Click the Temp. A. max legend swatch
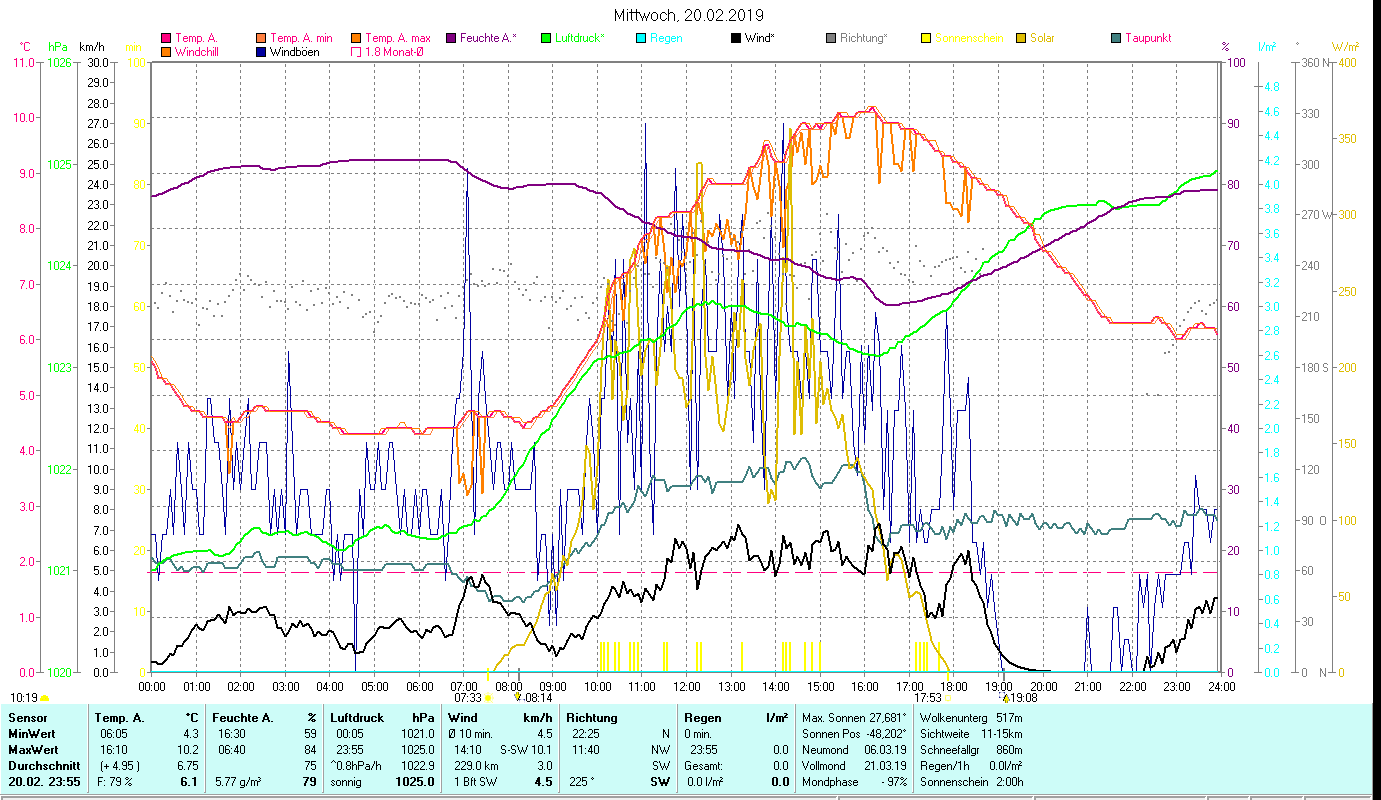 [x=356, y=38]
